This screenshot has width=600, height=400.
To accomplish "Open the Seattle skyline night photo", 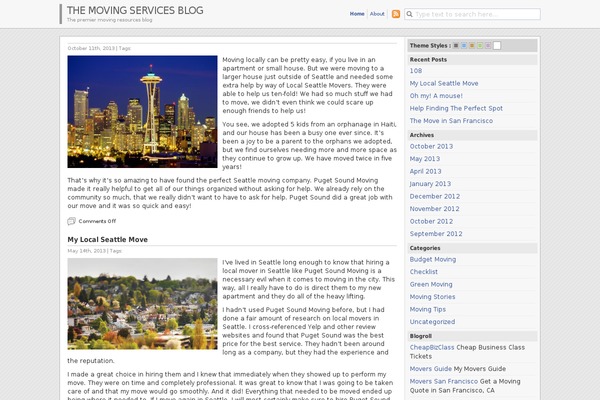I will click(142, 112).
